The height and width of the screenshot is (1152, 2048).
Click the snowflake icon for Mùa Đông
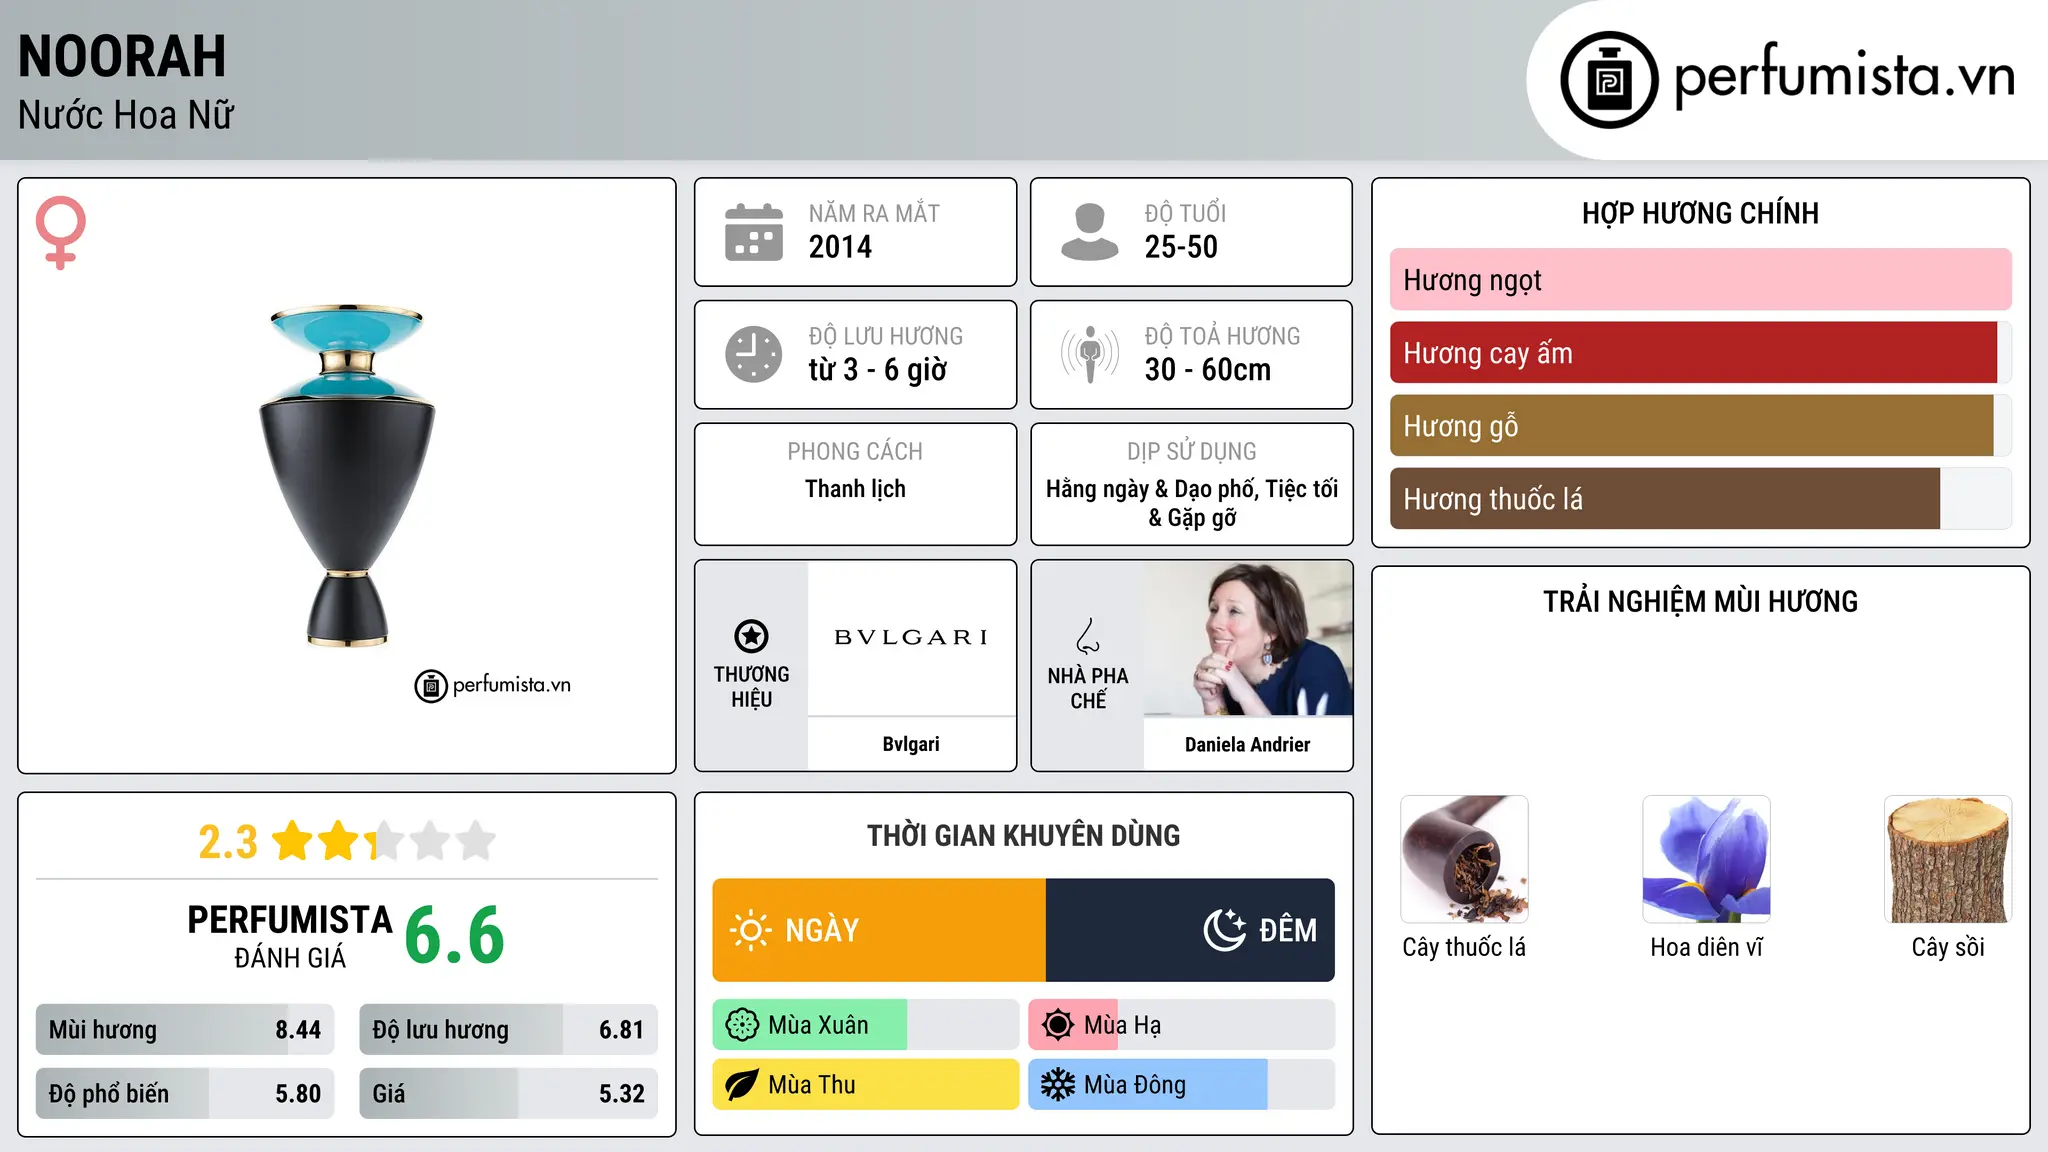pyautogui.click(x=1058, y=1085)
